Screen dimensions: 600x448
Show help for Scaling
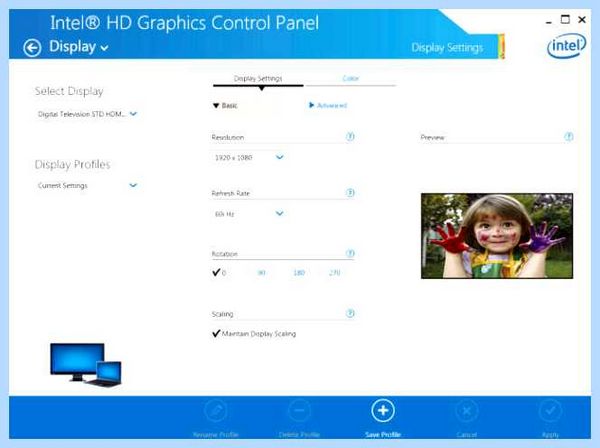350,313
